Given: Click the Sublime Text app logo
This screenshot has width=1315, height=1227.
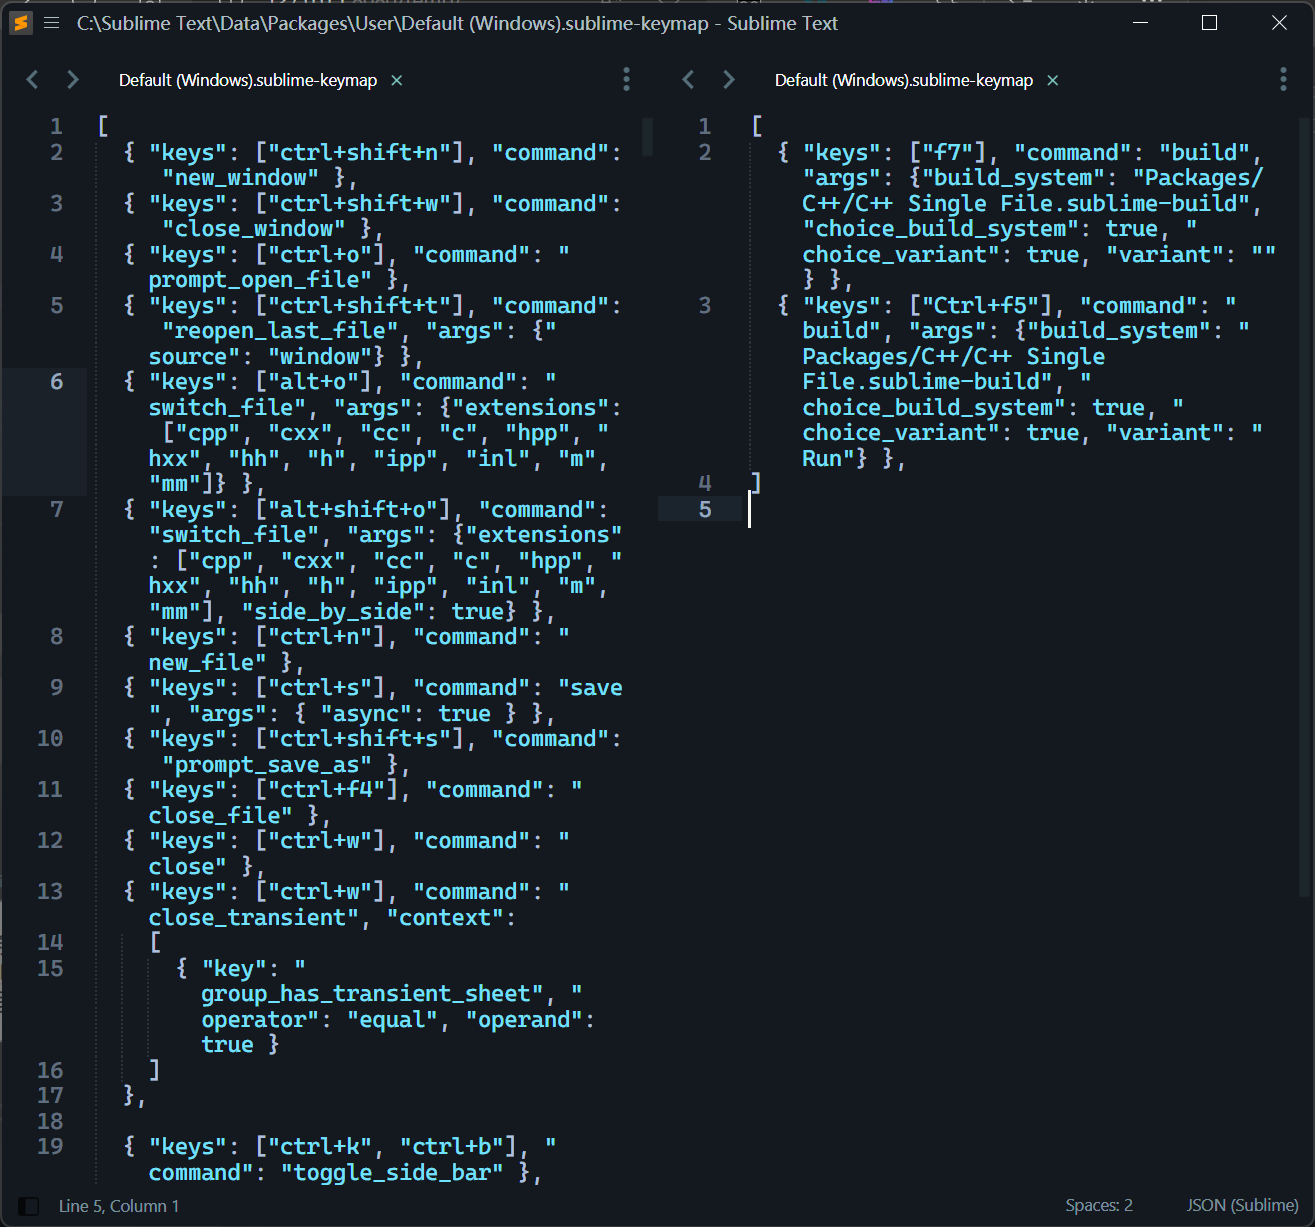Looking at the screenshot, I should point(21,23).
